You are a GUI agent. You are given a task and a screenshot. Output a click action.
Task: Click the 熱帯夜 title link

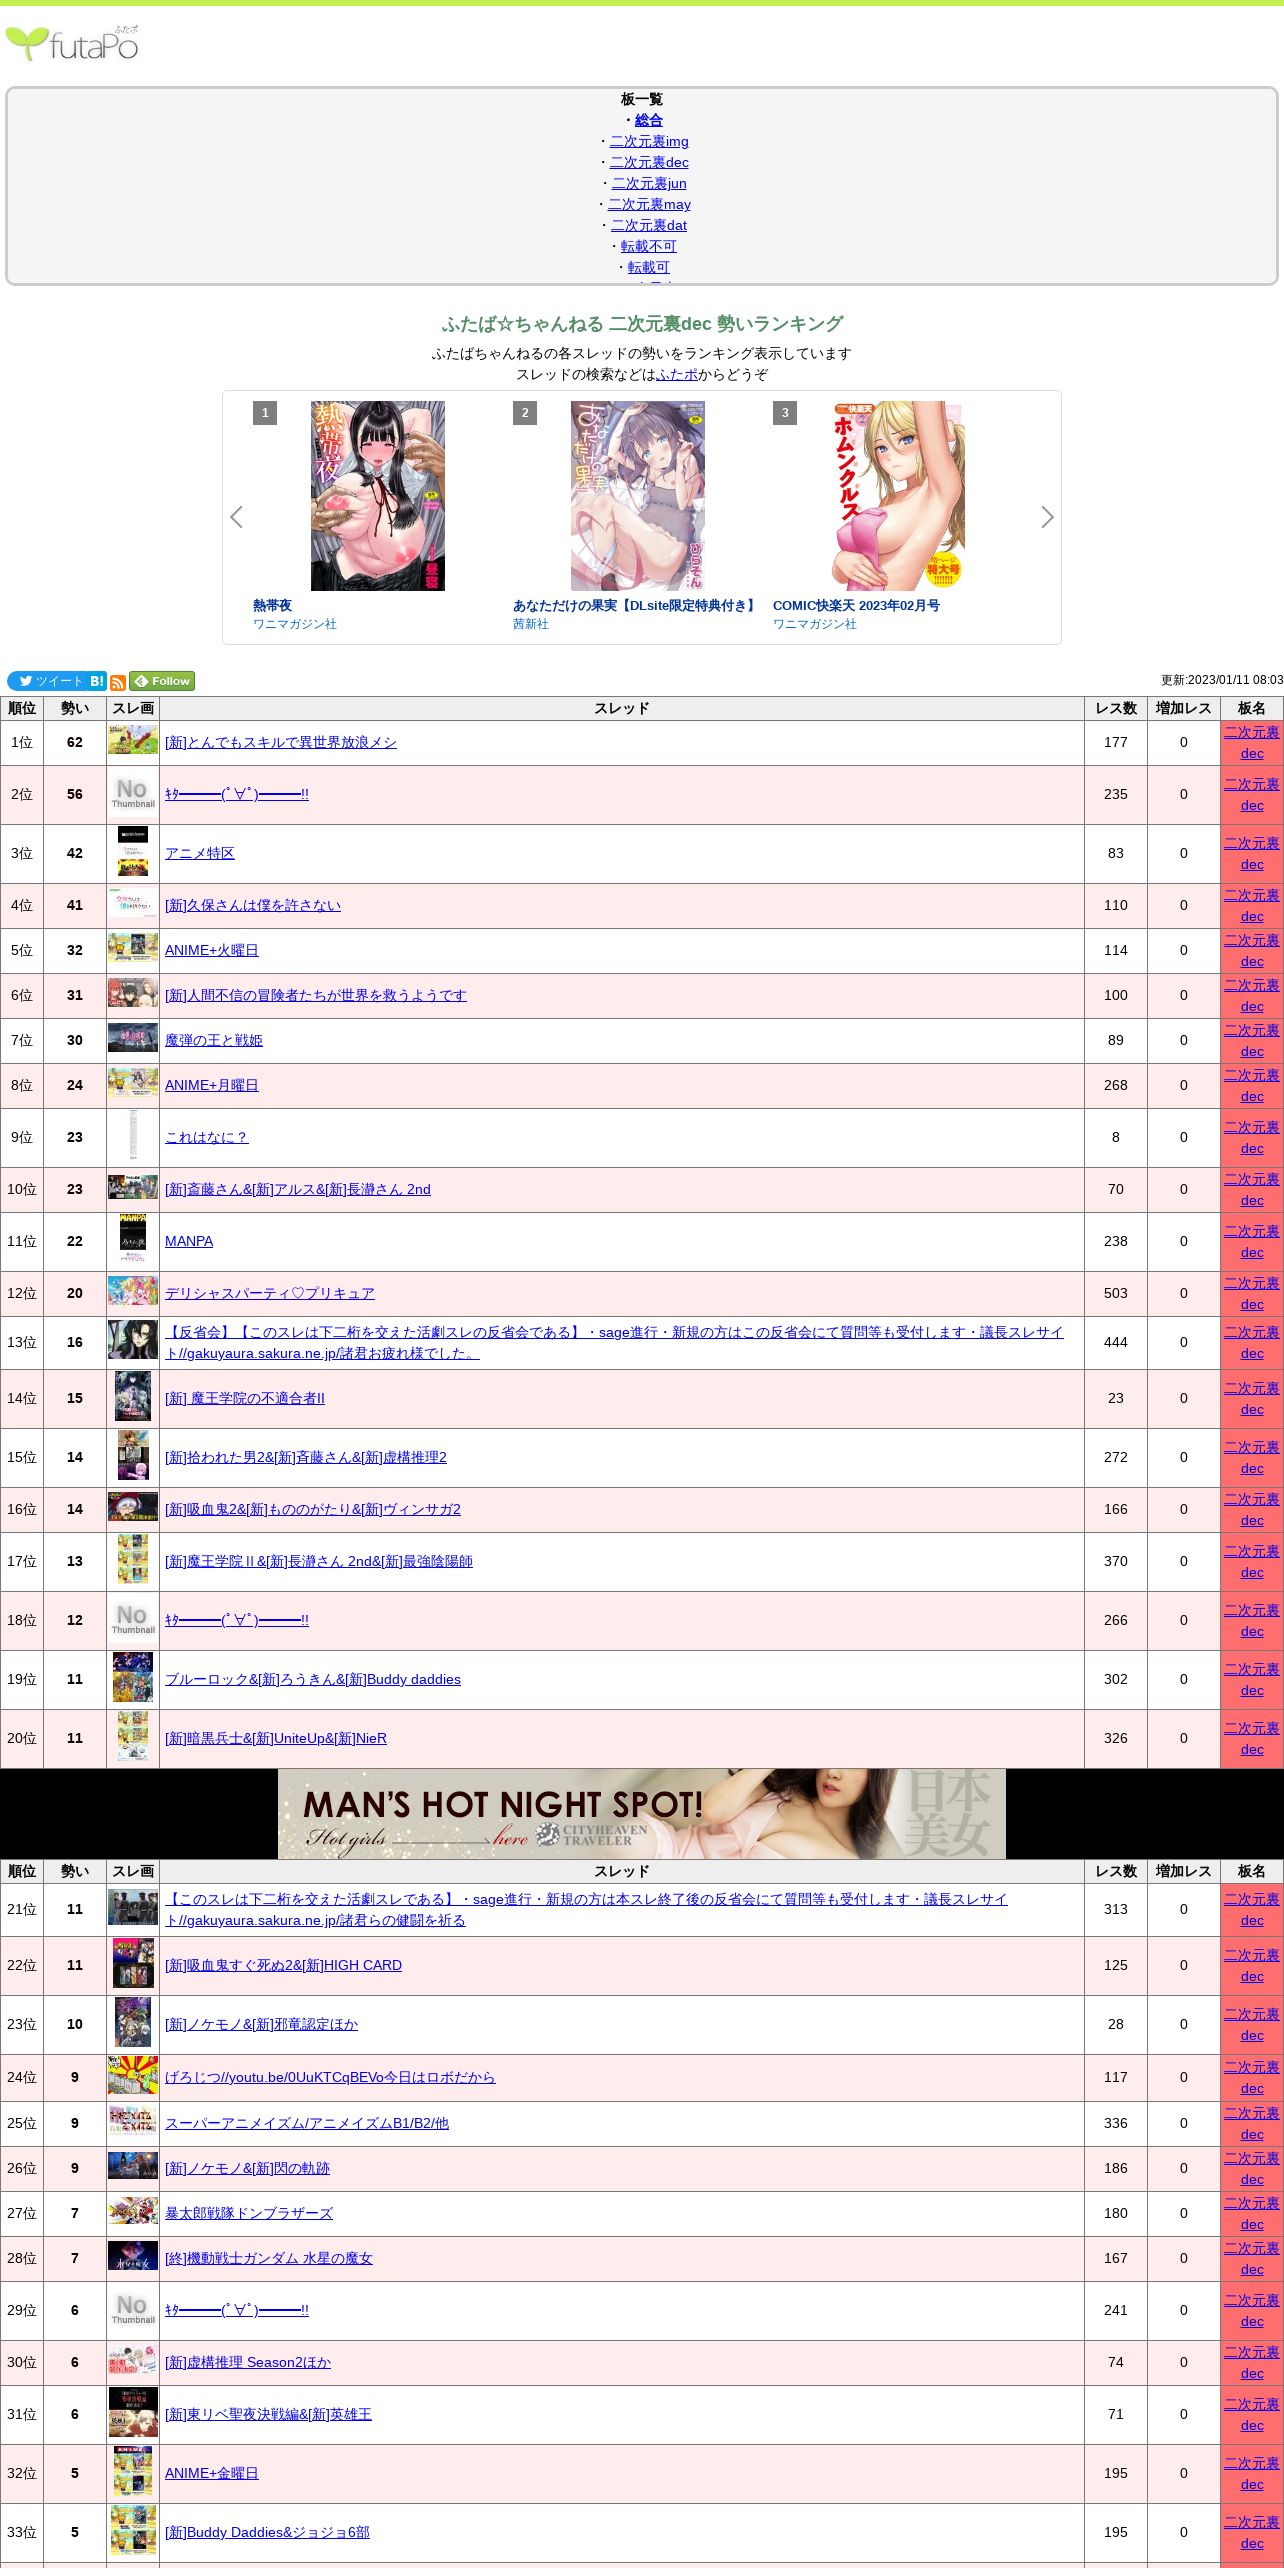point(272,605)
